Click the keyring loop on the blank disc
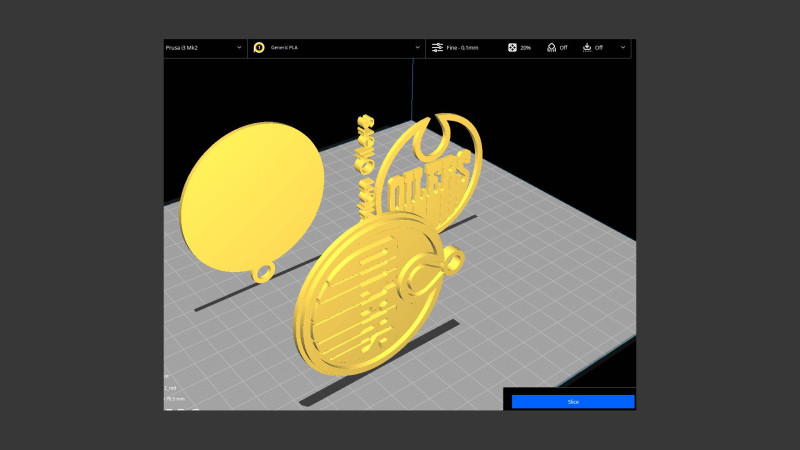Screen dimensions: 800x450 pos(264,271)
